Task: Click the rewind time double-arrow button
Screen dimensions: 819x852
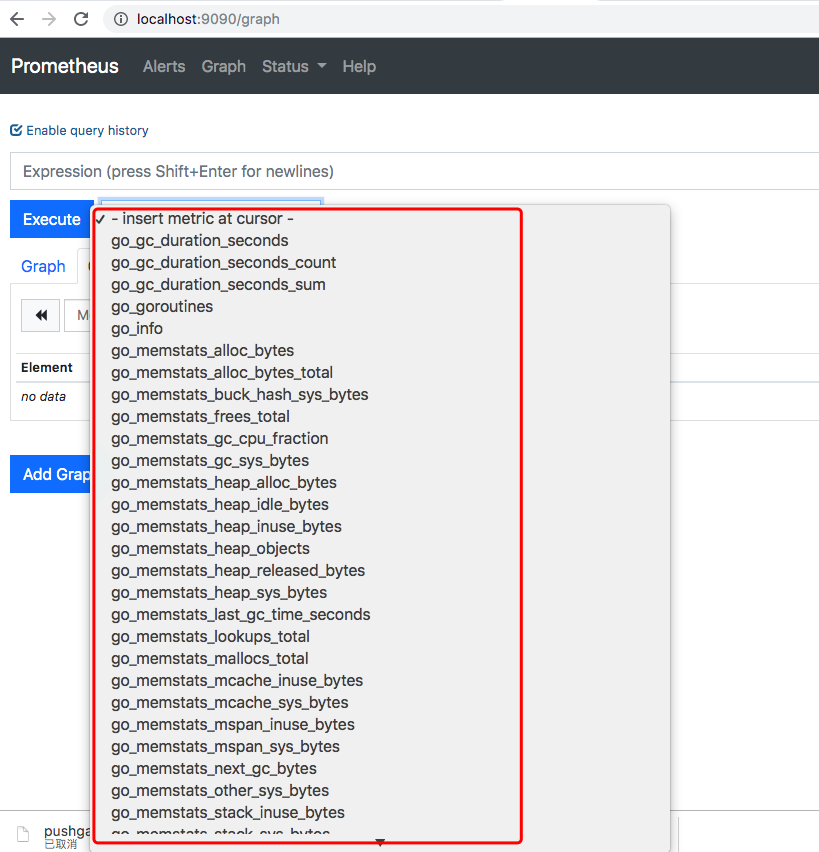Action: pos(41,315)
